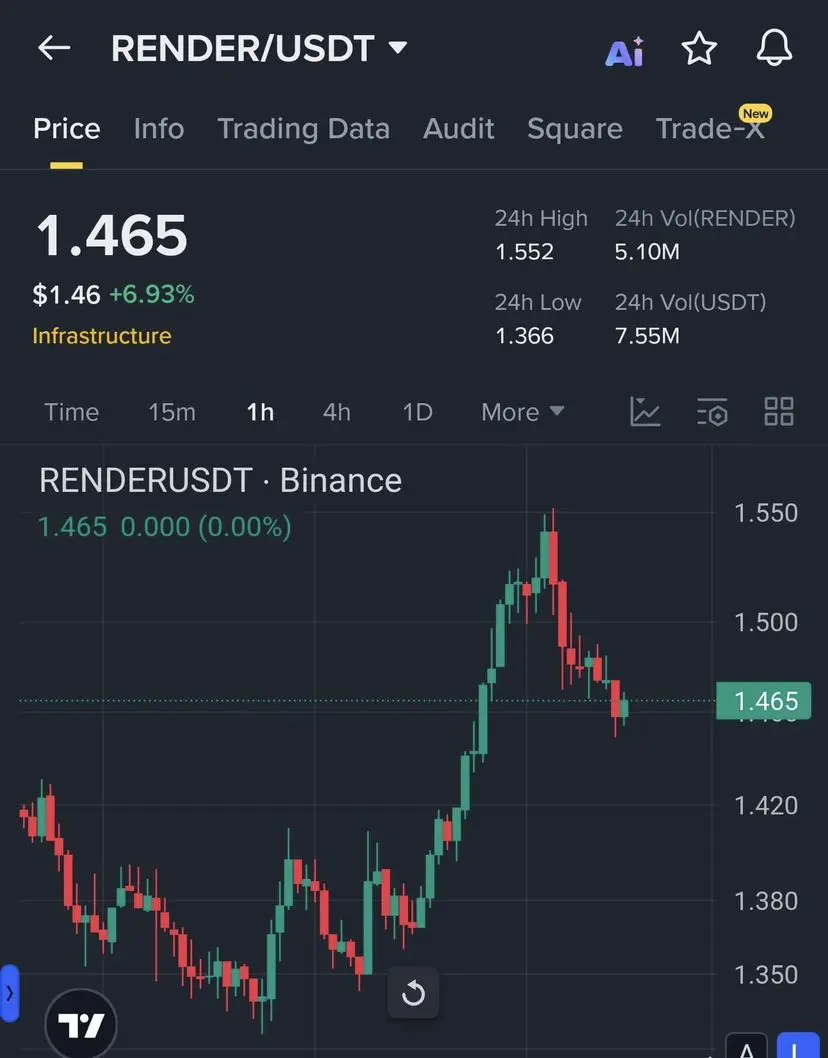Tap the 24h Vol(RENDER) 5.10M value

tap(647, 252)
